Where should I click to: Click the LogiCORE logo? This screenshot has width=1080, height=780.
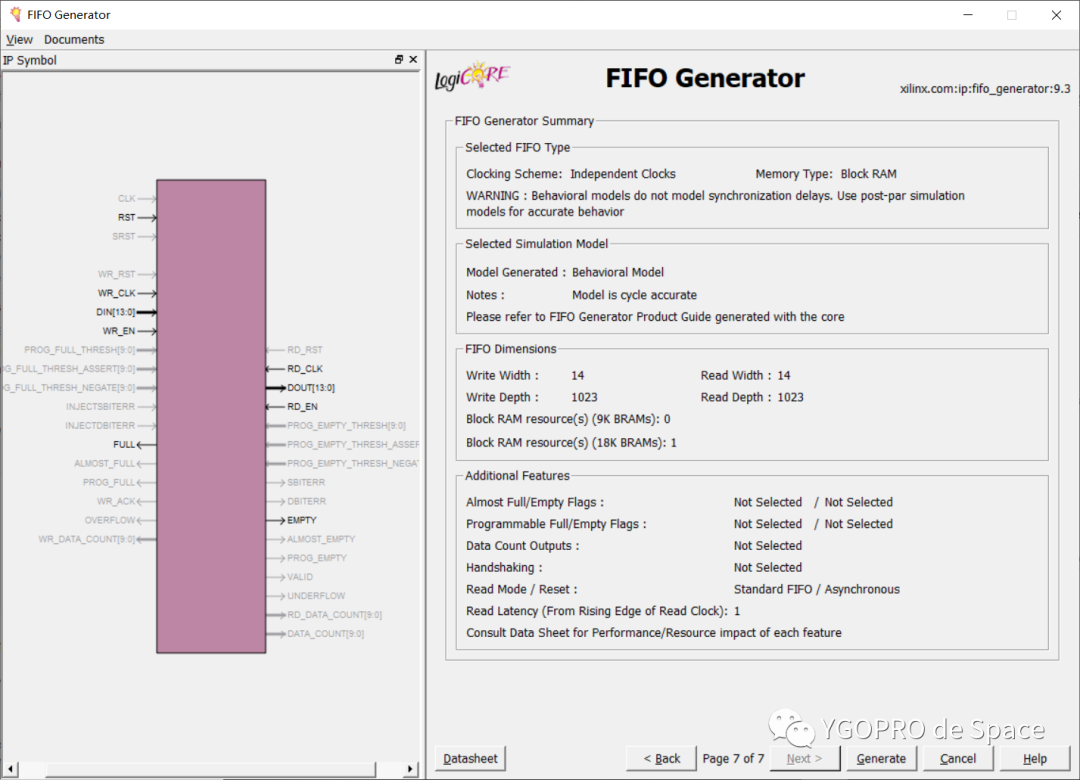point(472,76)
